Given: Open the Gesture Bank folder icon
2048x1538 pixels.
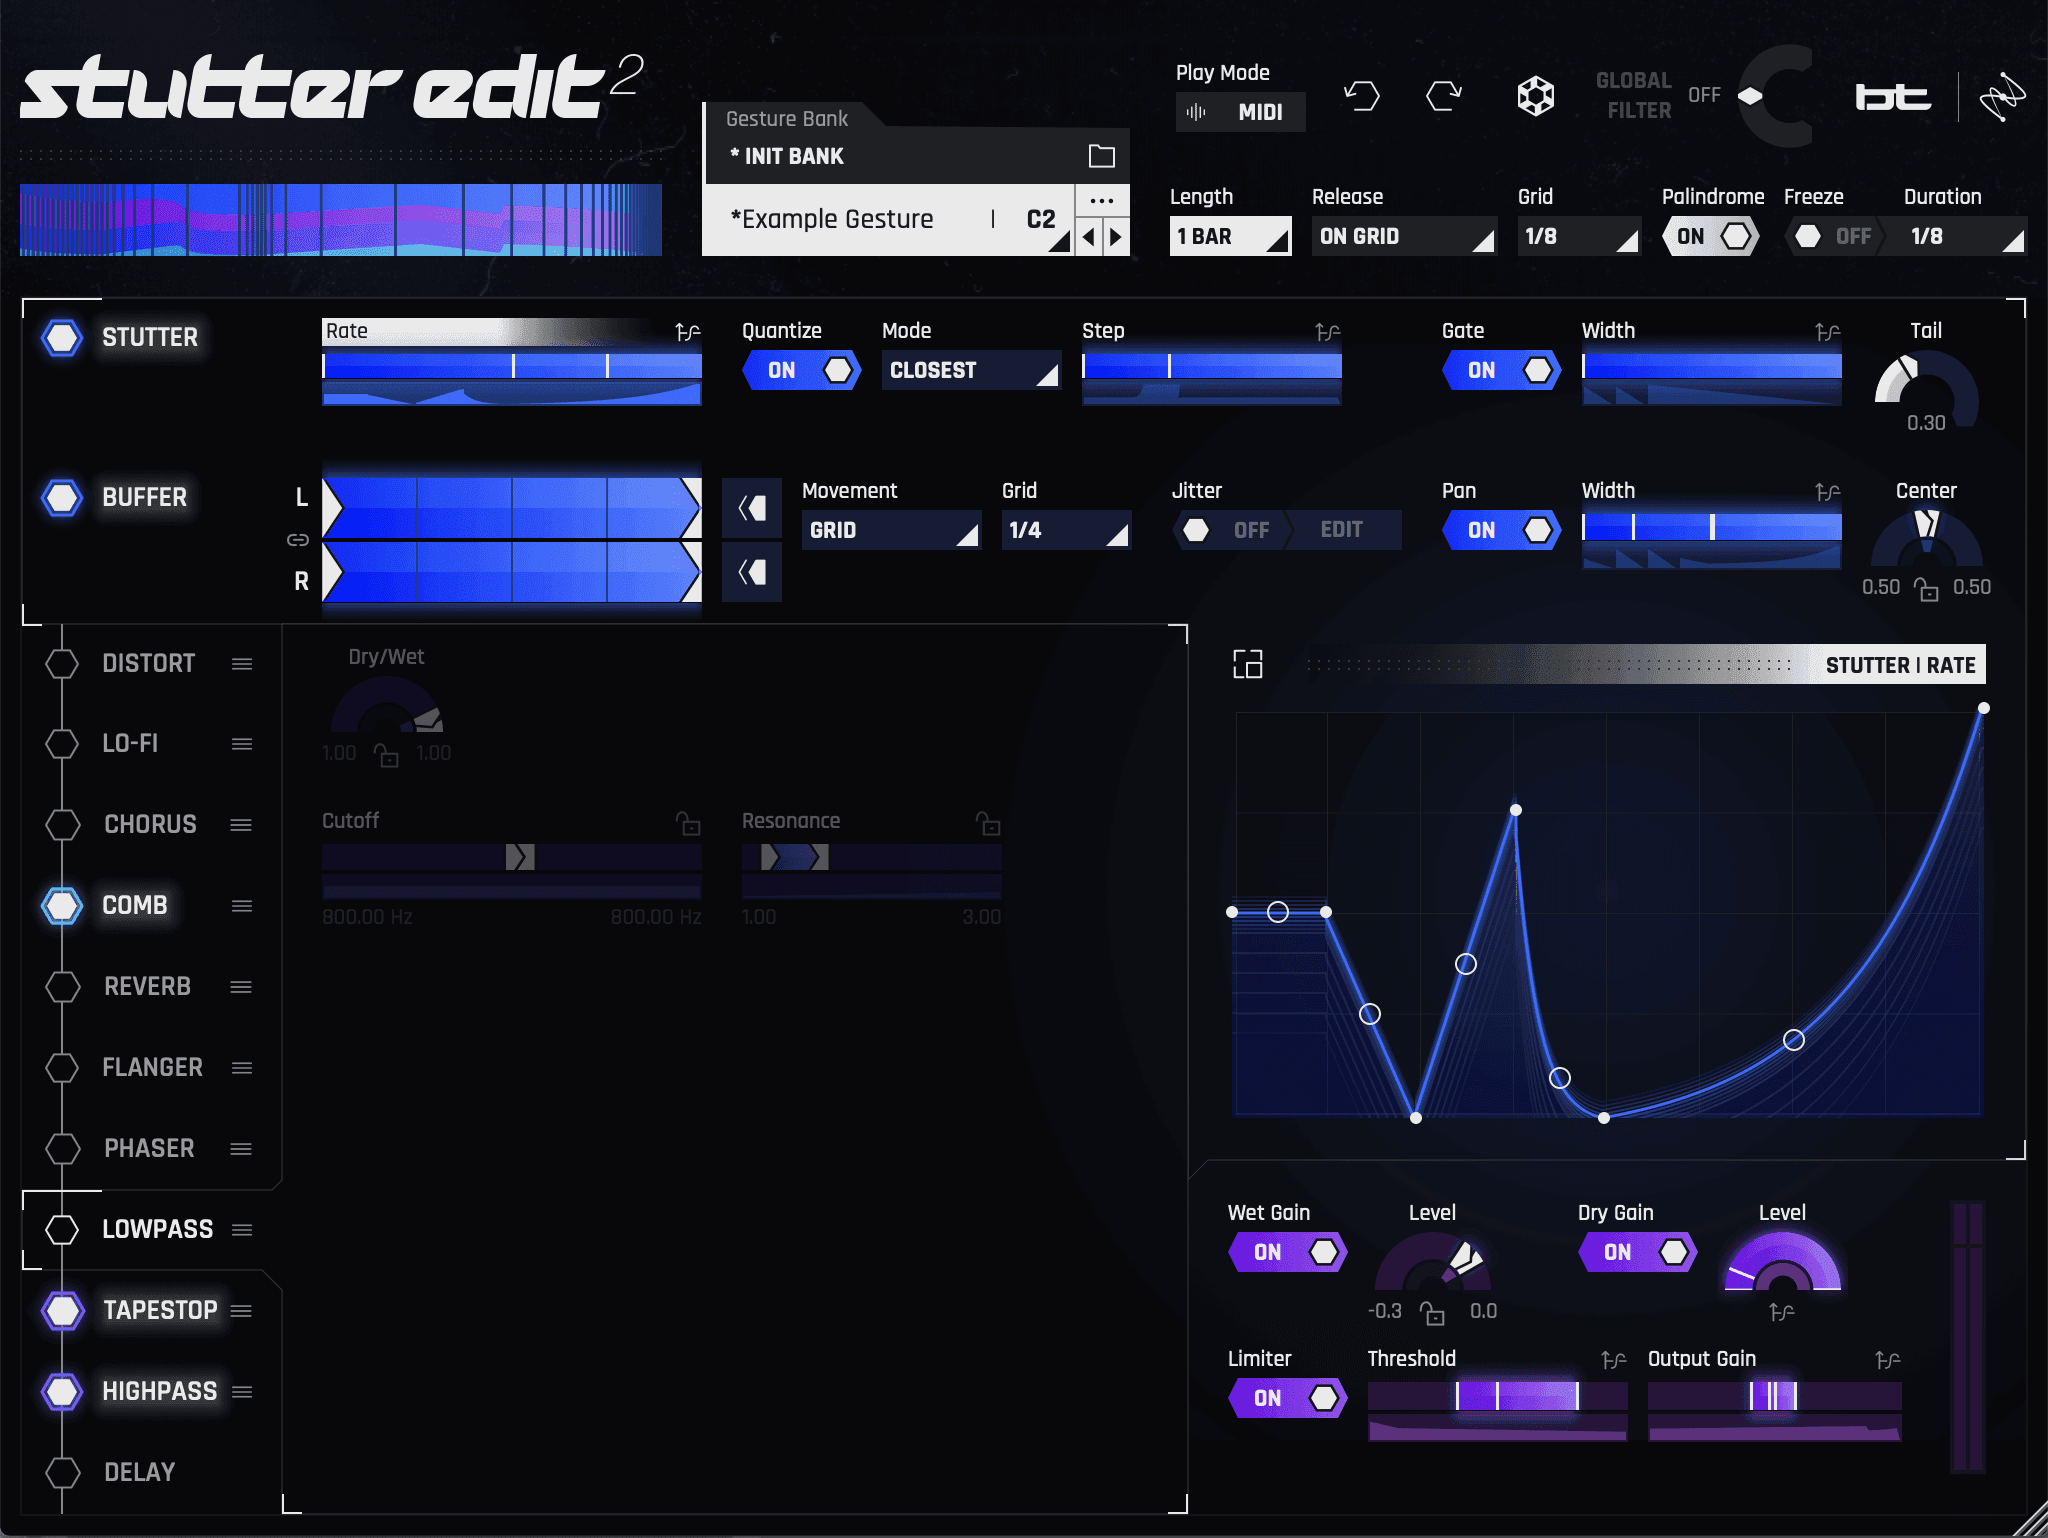Looking at the screenshot, I should tap(1101, 156).
